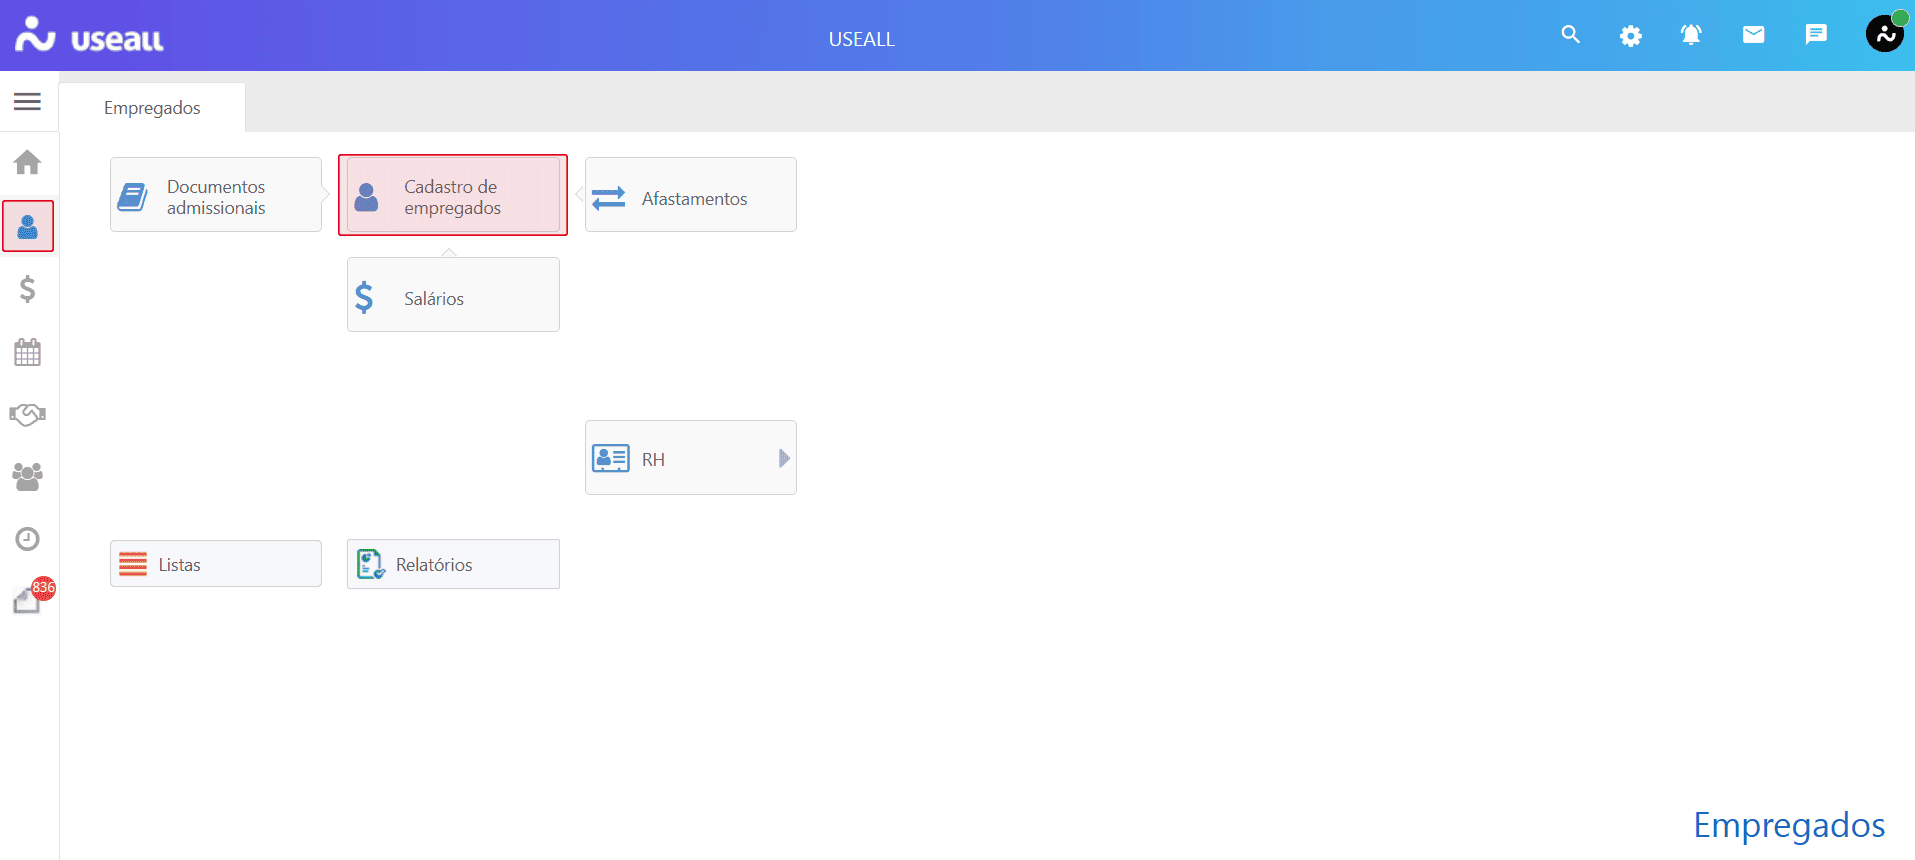The height and width of the screenshot is (860, 1915).
Task: Open Documentos admissionais tile
Action: click(x=216, y=195)
